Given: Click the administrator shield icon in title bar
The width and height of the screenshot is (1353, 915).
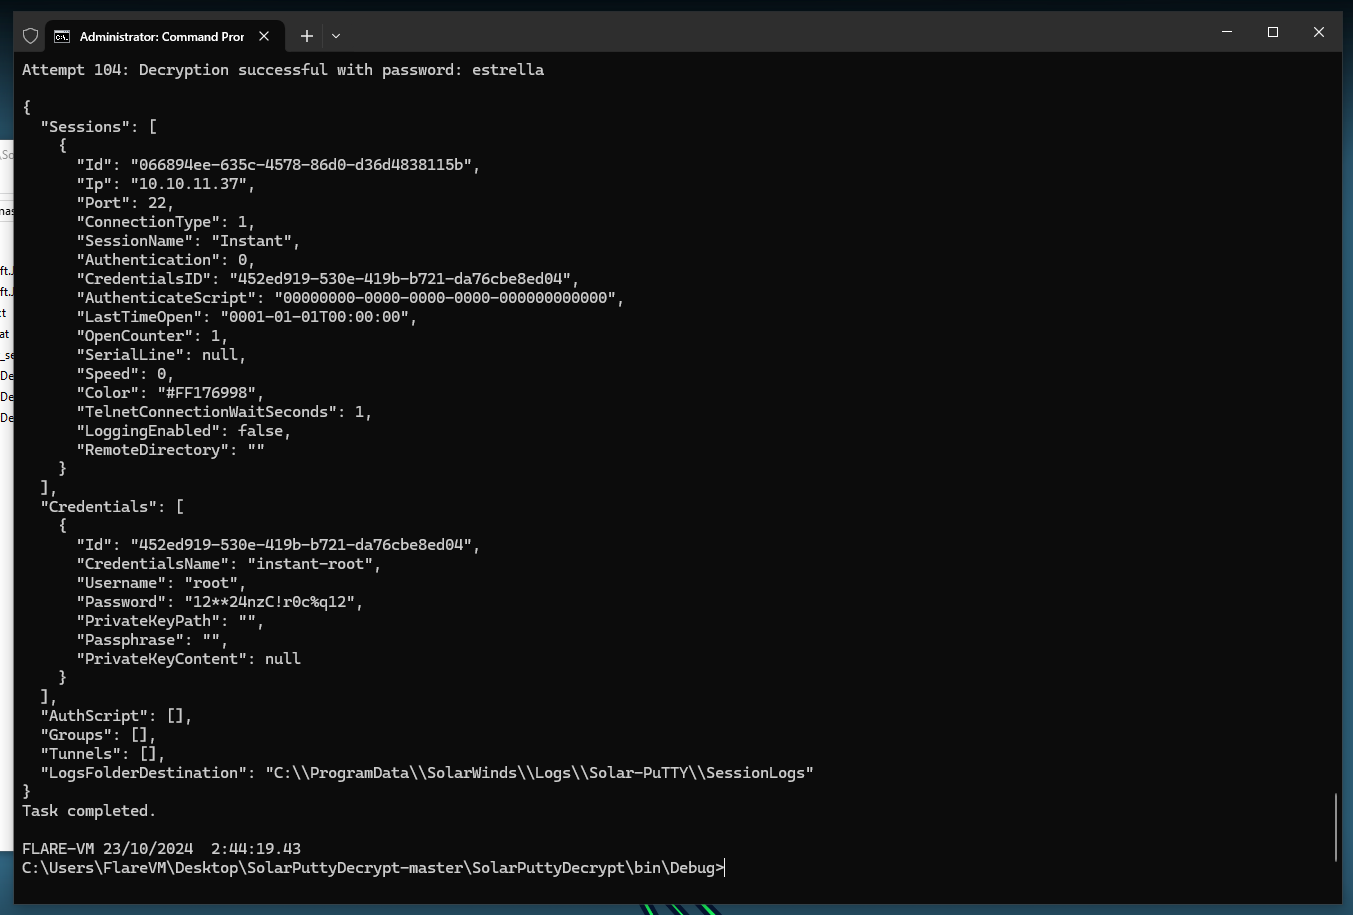Looking at the screenshot, I should tap(30, 36).
